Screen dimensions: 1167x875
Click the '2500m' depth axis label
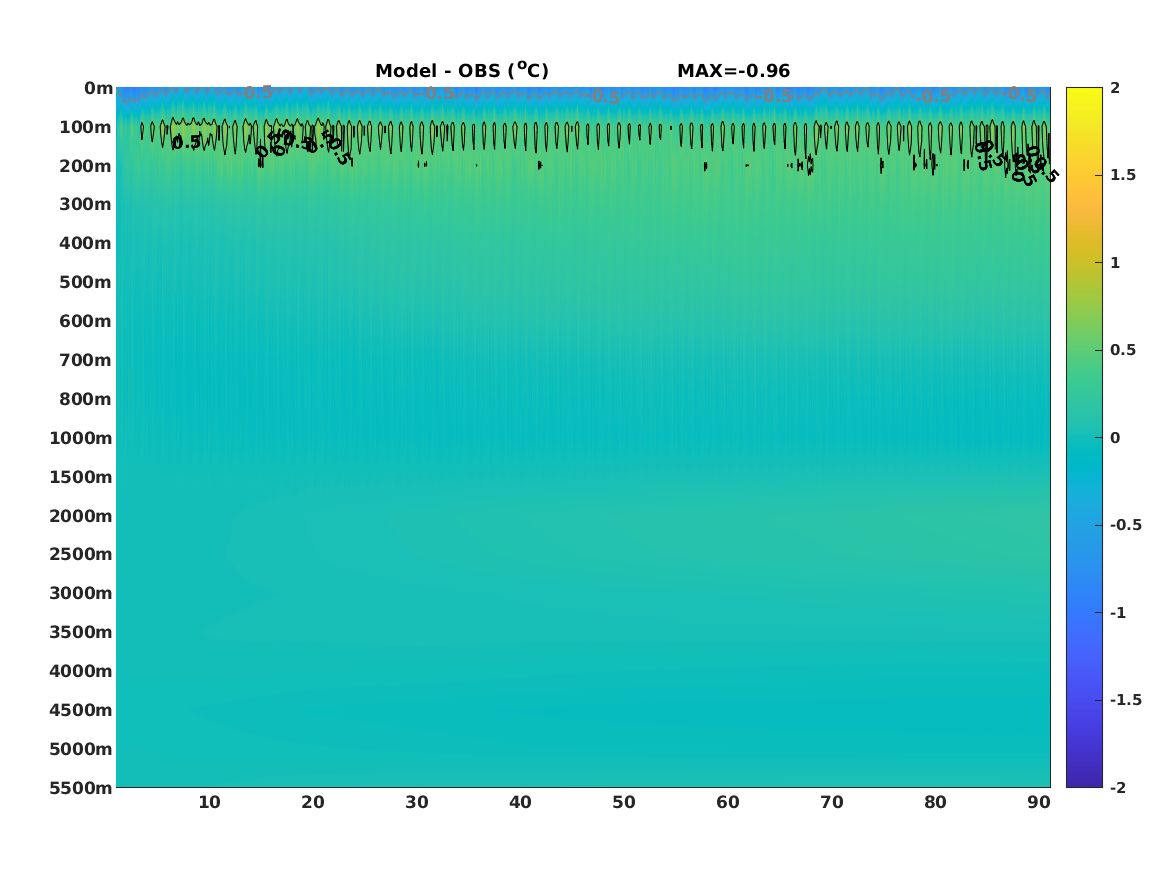click(x=81, y=554)
